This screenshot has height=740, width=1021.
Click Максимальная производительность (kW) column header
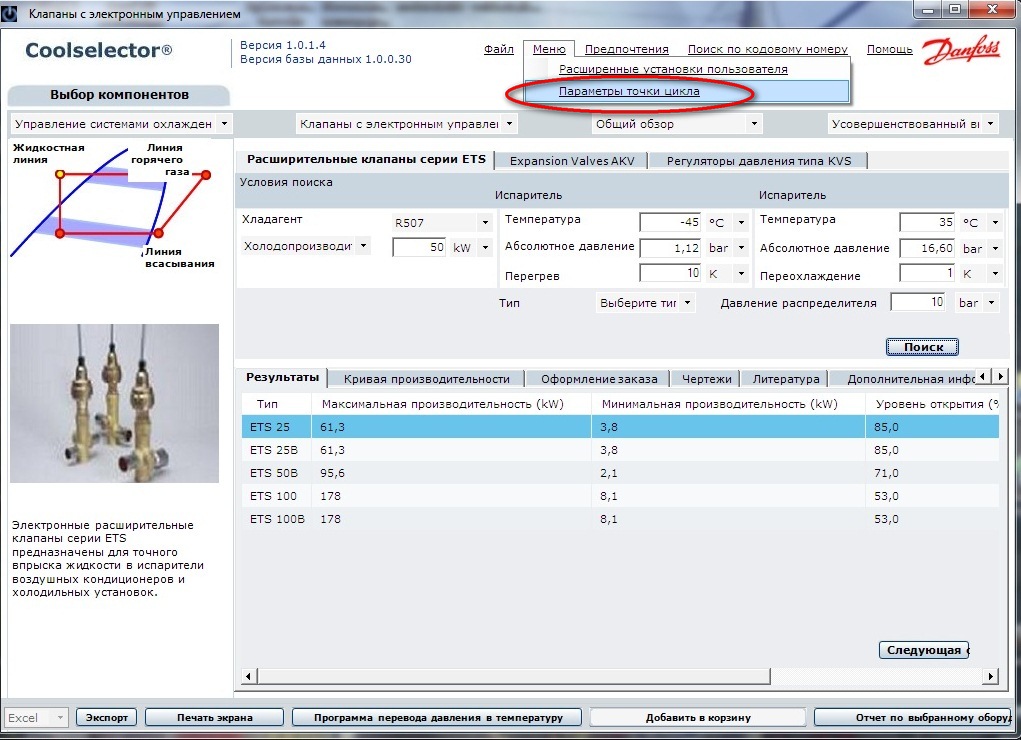point(451,404)
